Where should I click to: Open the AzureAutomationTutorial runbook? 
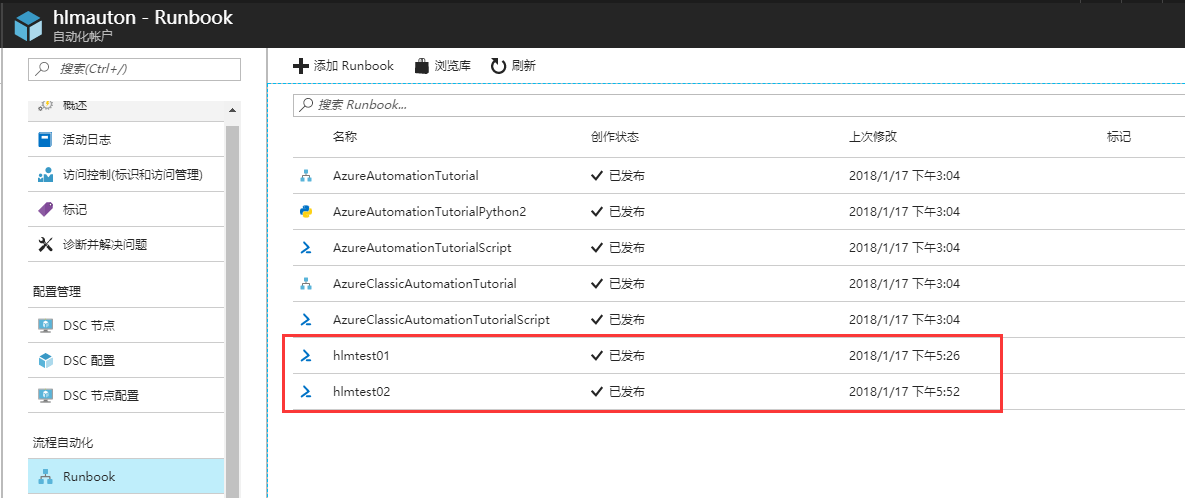(x=406, y=176)
